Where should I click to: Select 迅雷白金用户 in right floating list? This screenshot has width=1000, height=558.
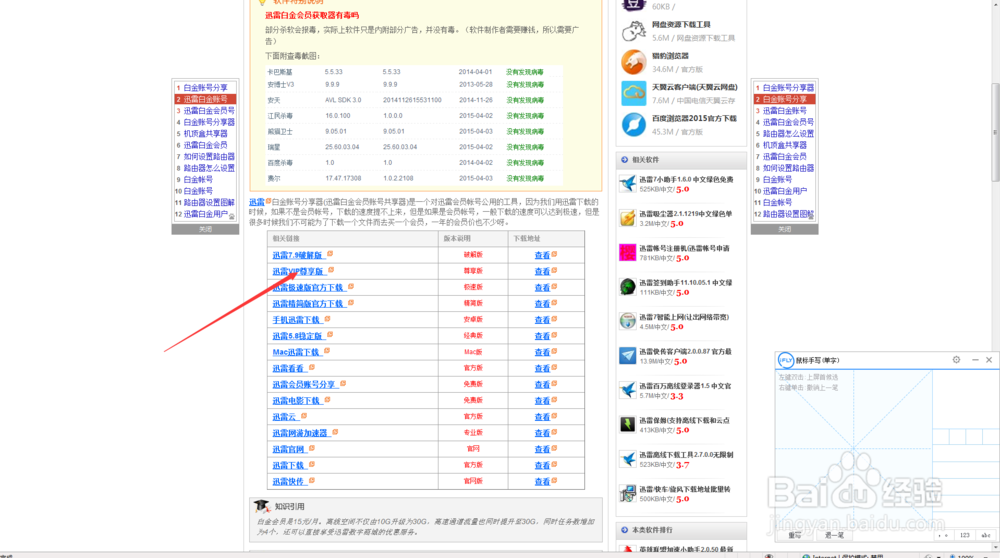tap(784, 191)
